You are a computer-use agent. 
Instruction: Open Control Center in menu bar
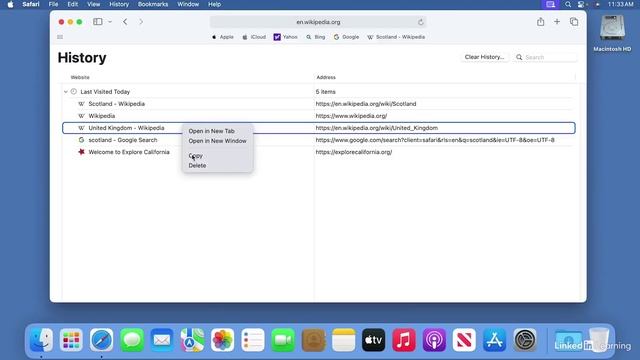pos(581,4)
